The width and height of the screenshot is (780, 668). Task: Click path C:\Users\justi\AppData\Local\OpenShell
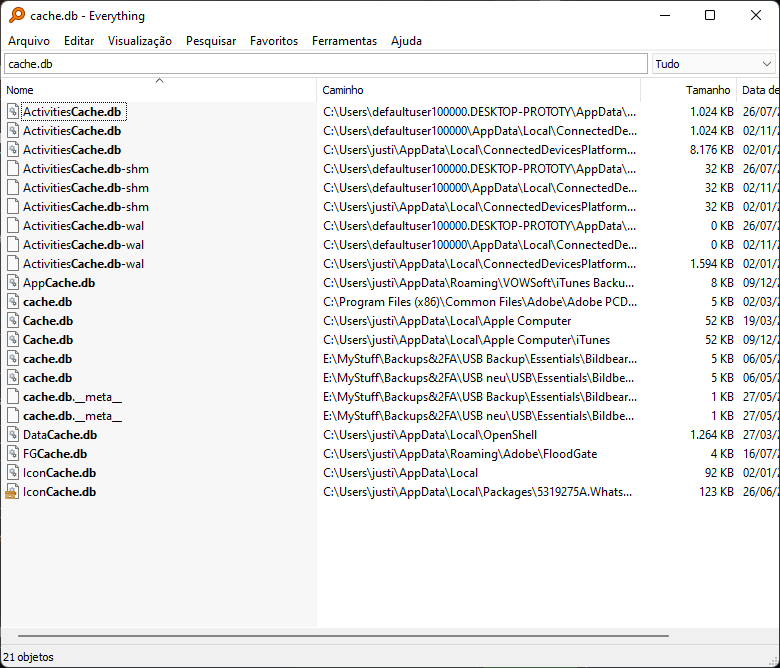coord(430,435)
